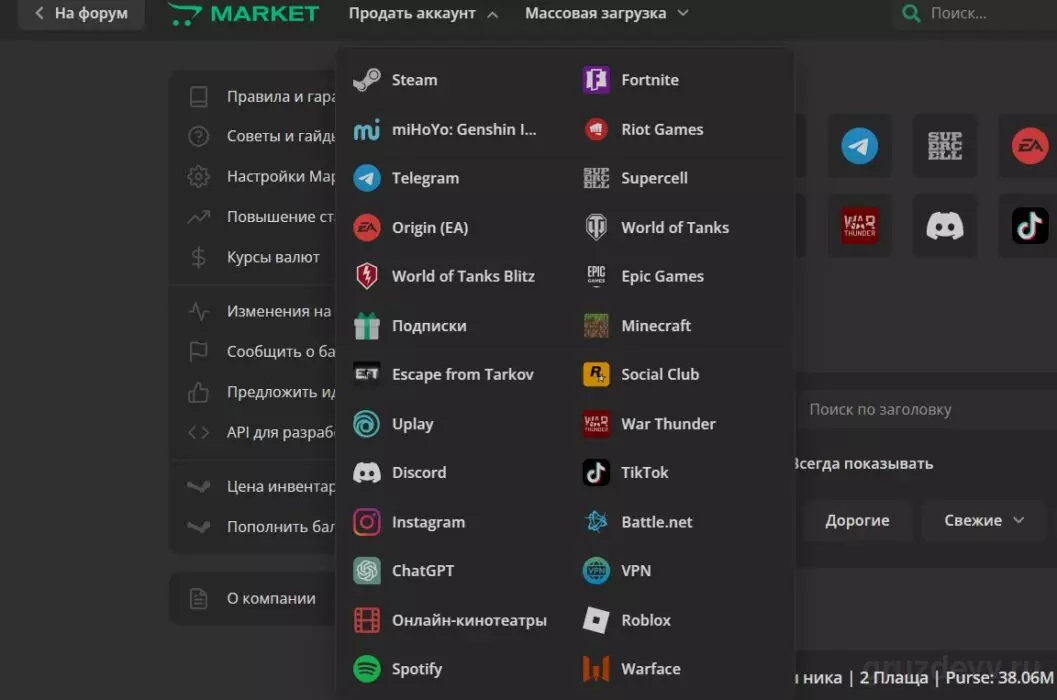Click the Онлайн-кинотеатры film icon
This screenshot has height=700, width=1057.
click(367, 620)
